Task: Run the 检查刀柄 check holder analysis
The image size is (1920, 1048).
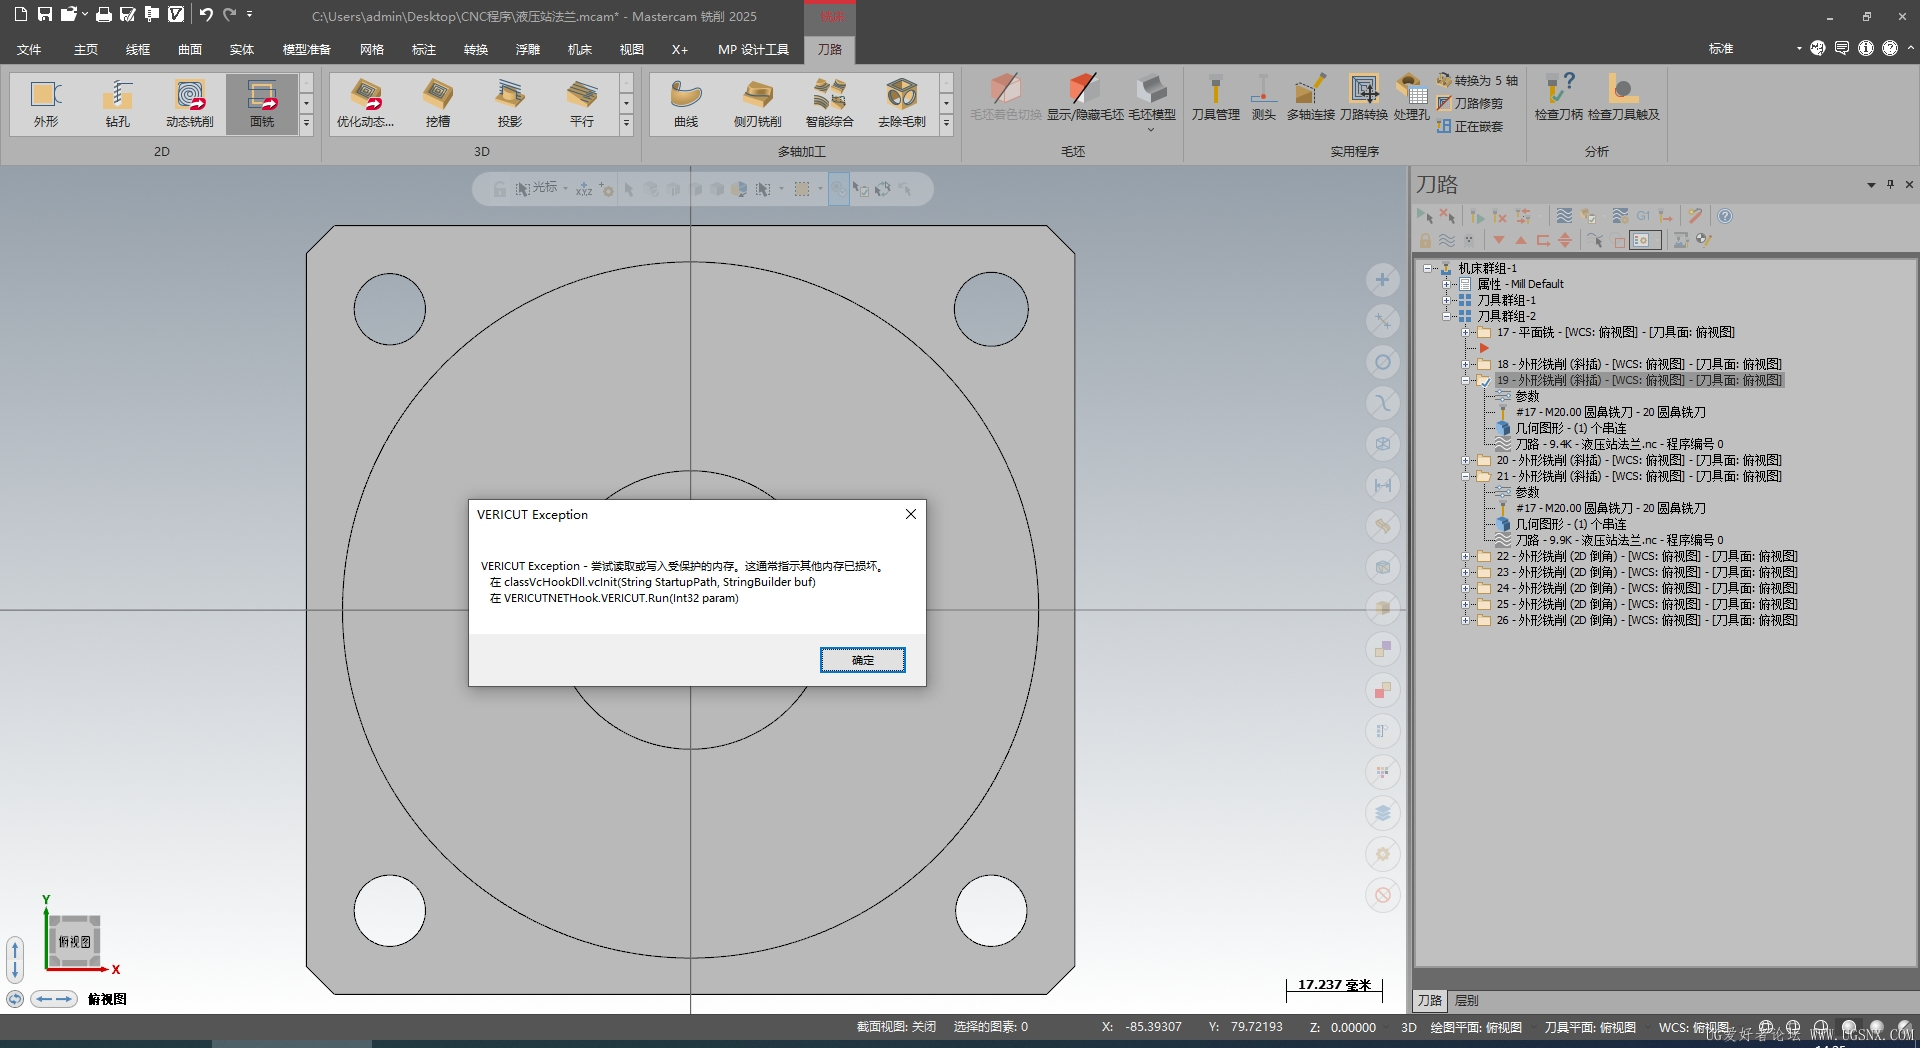Action: [x=1558, y=98]
